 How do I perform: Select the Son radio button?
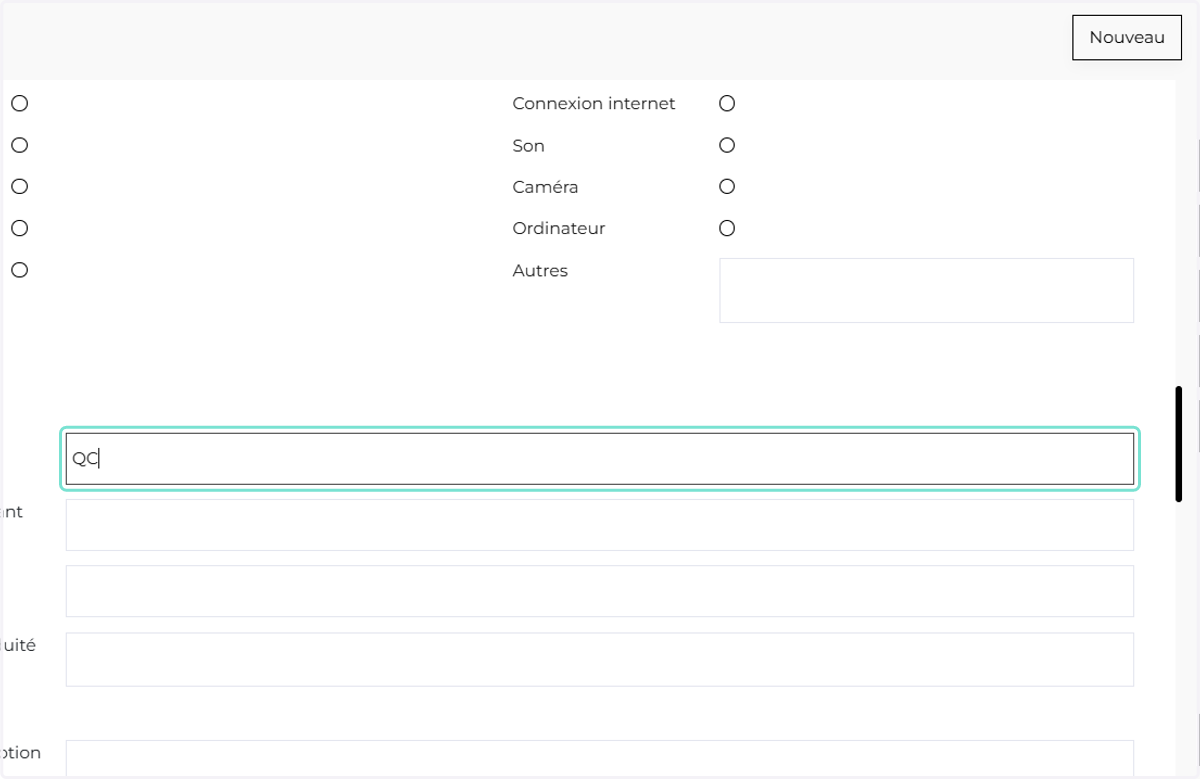727,145
